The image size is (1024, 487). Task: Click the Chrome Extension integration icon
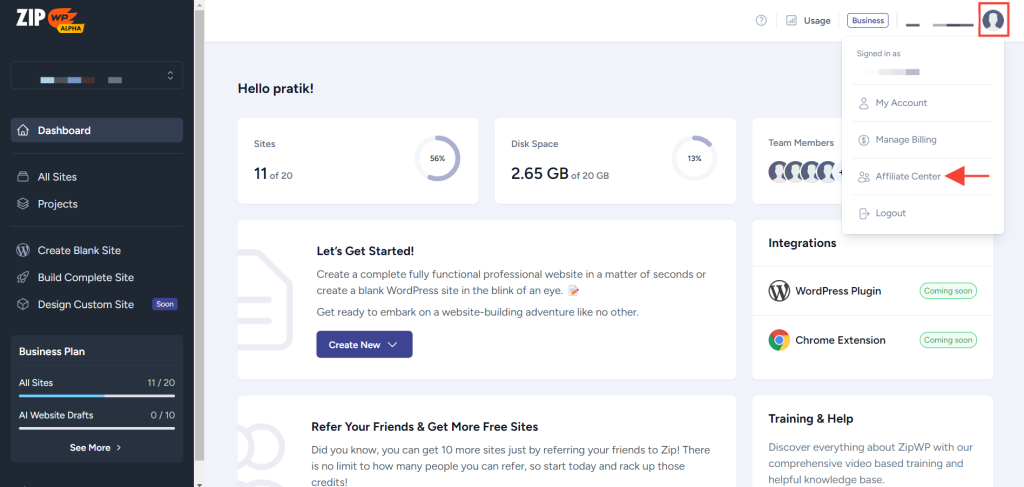click(x=779, y=340)
